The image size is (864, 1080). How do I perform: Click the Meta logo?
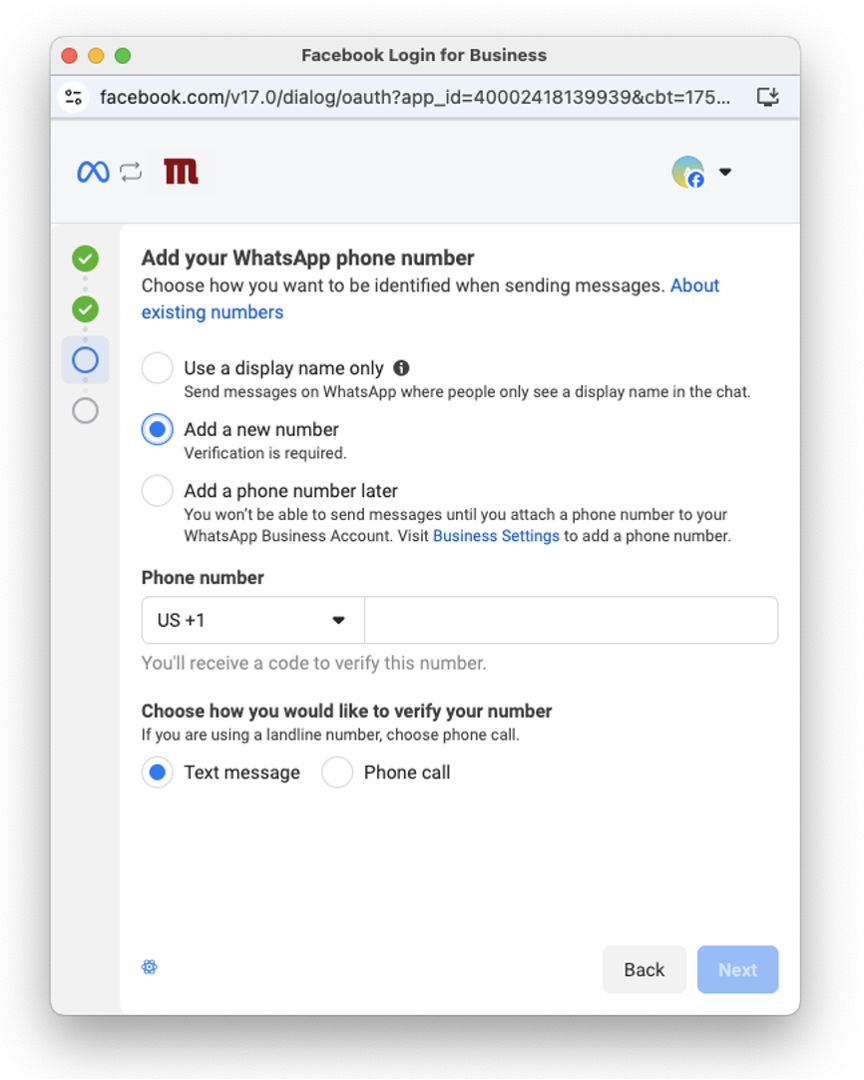[x=93, y=171]
